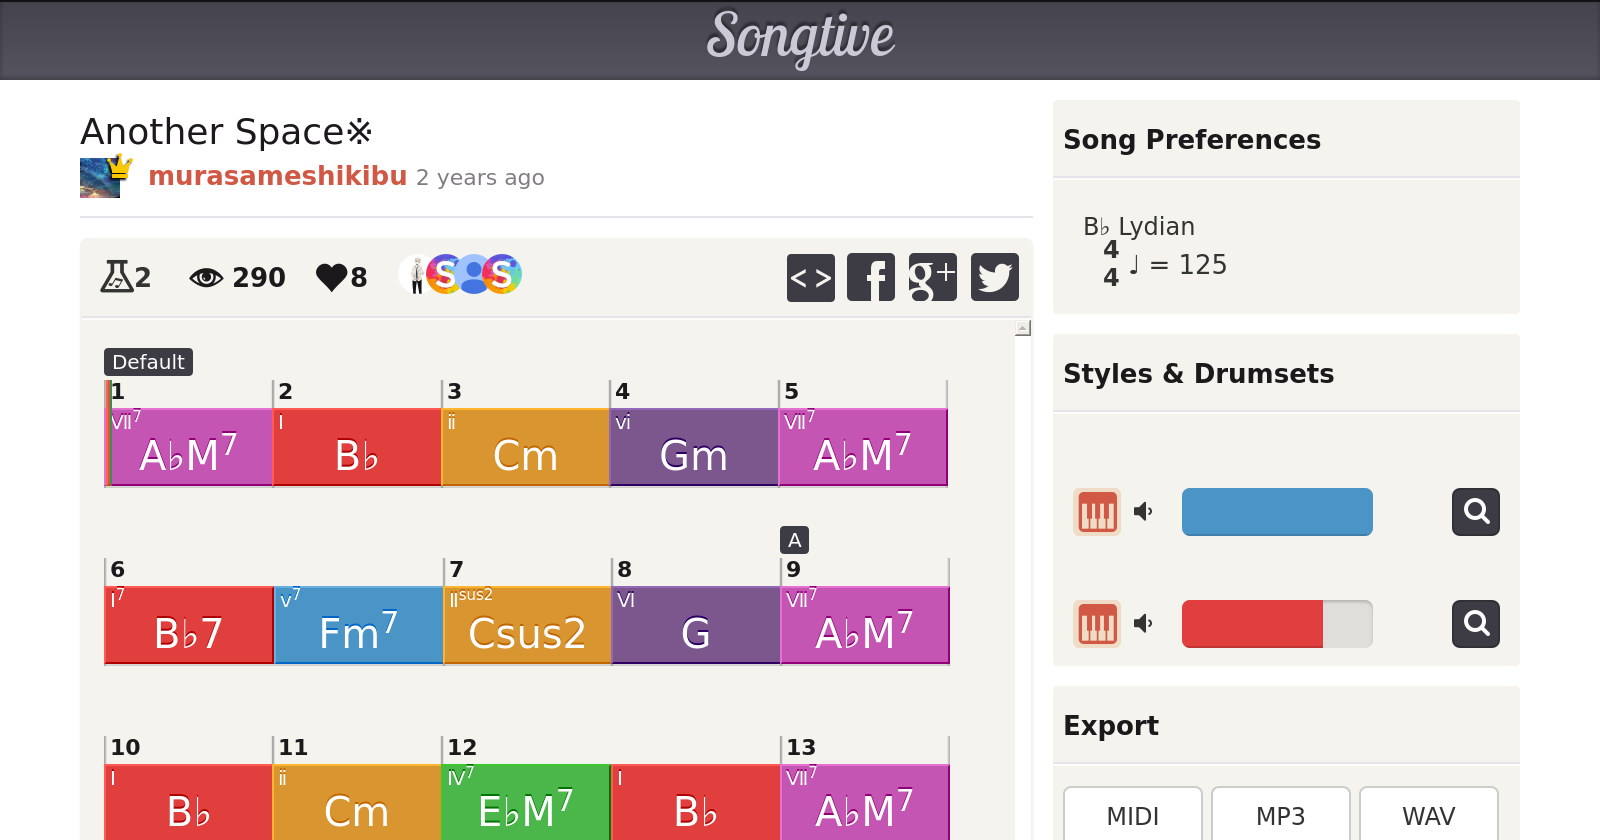Screen dimensions: 1600x840
Task: Mute the red track speaker
Action: point(1143,624)
